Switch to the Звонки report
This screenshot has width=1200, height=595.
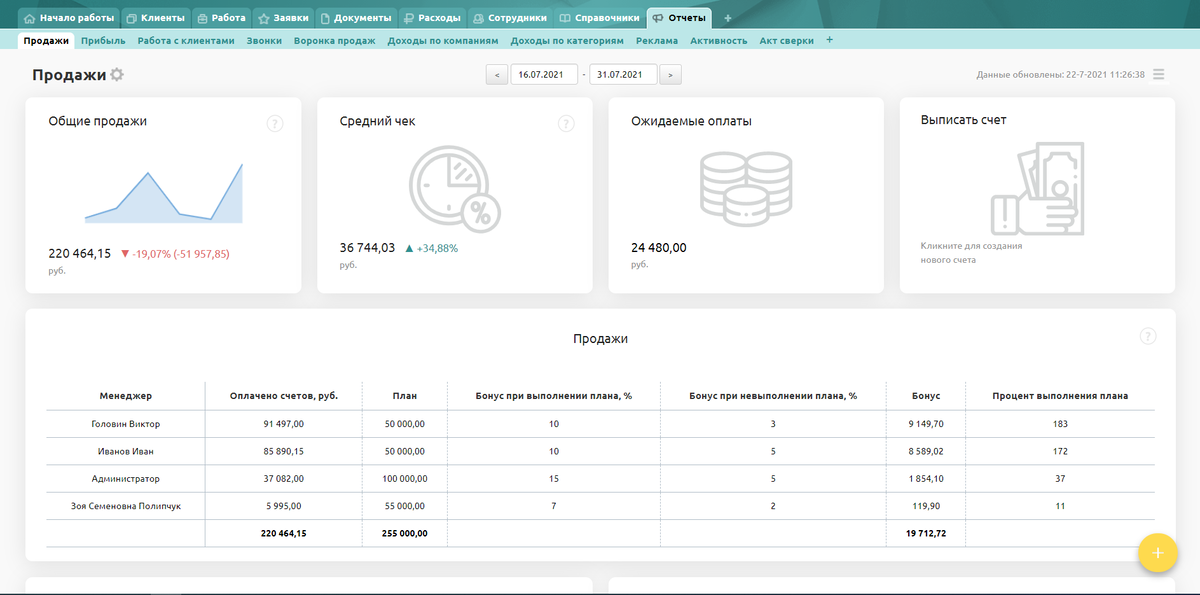(264, 41)
